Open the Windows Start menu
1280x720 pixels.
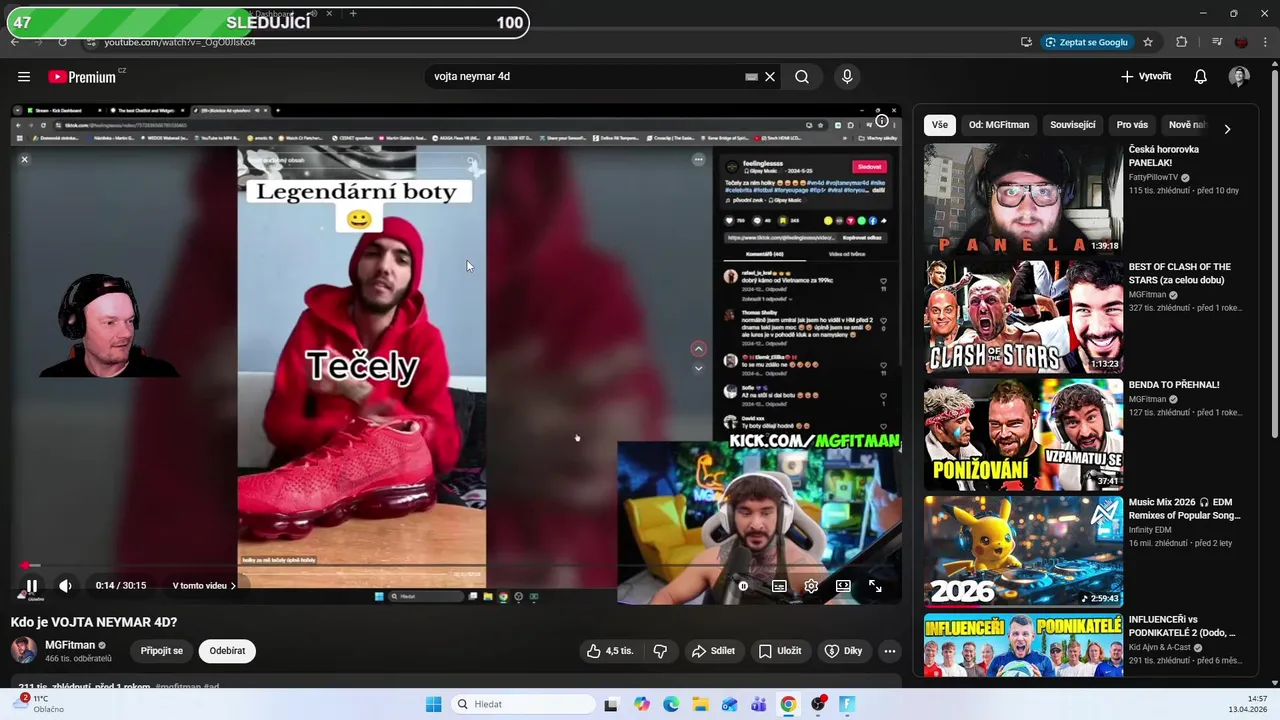pyautogui.click(x=433, y=704)
